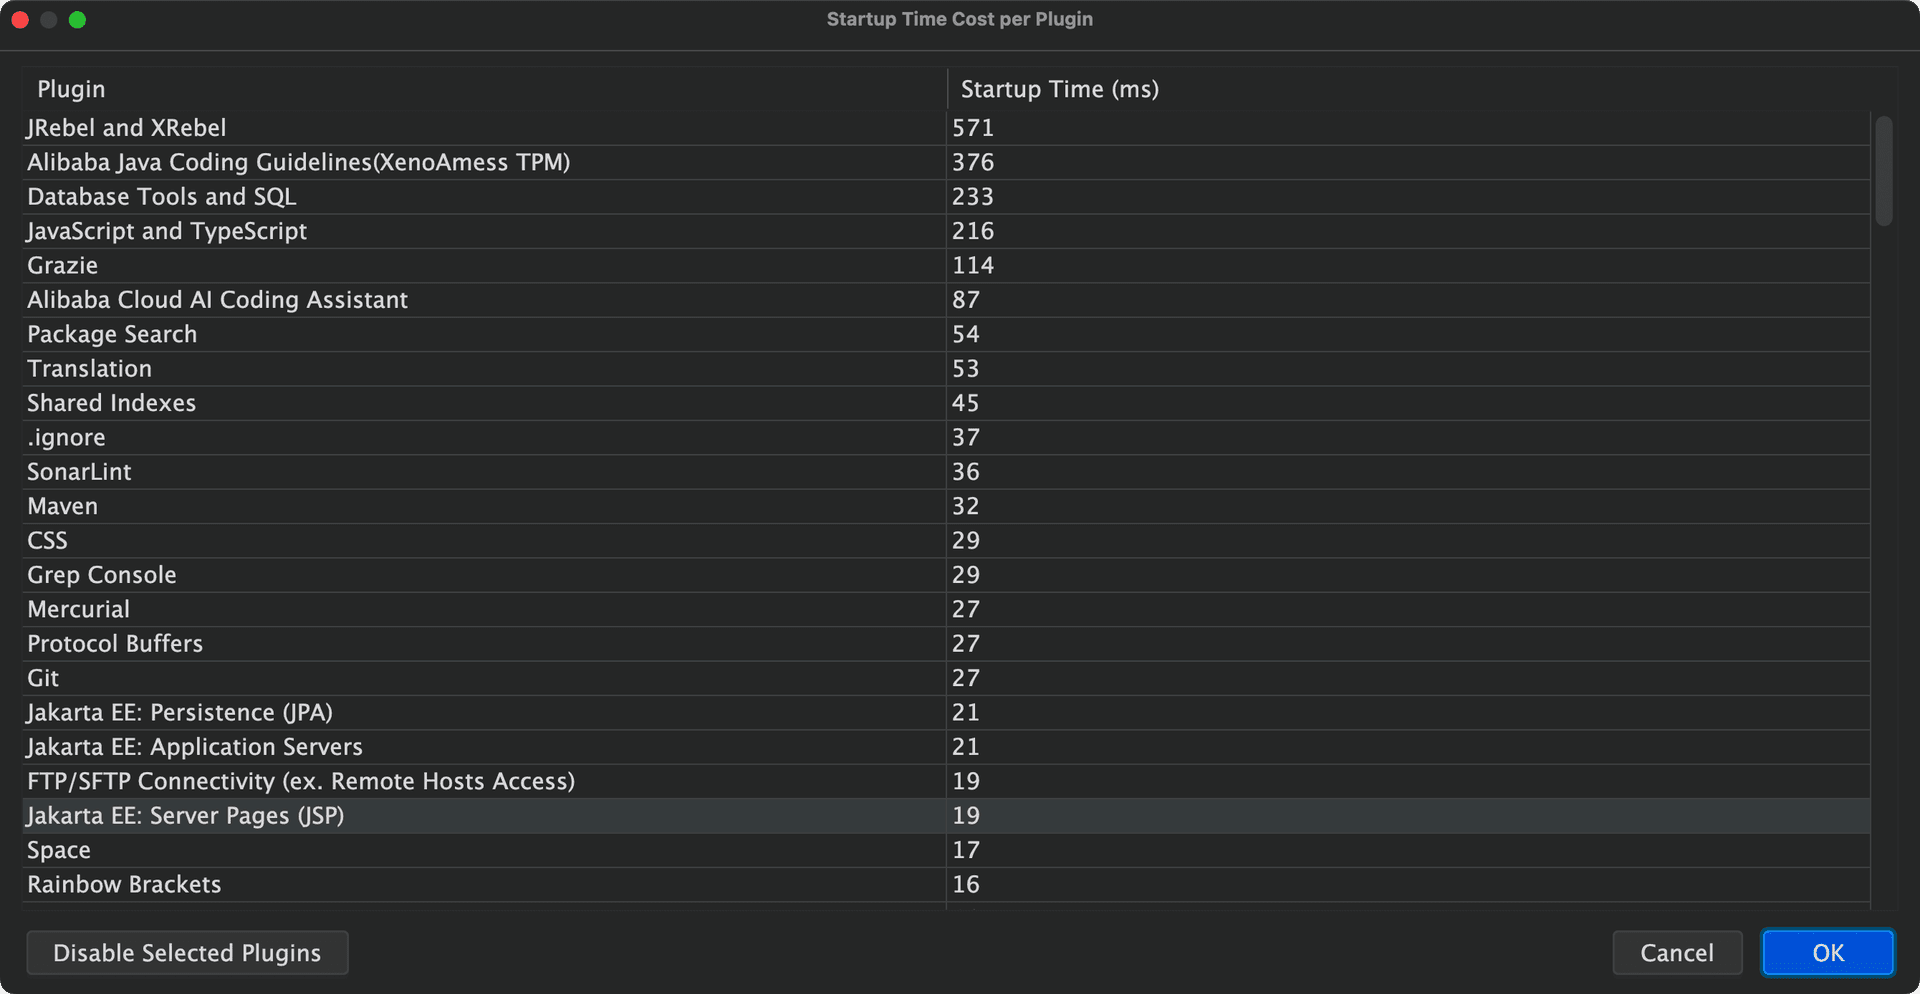The width and height of the screenshot is (1920, 994).
Task: Select the Shared Indexes plugin
Action: [946, 403]
